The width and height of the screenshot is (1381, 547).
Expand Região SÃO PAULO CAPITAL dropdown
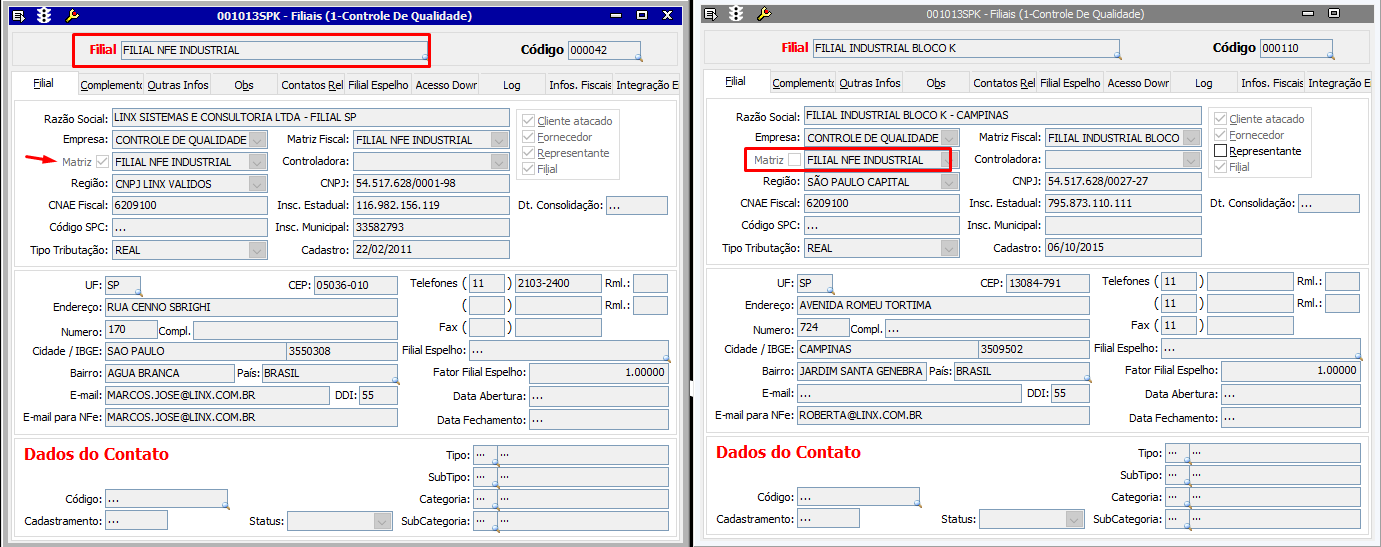click(950, 182)
